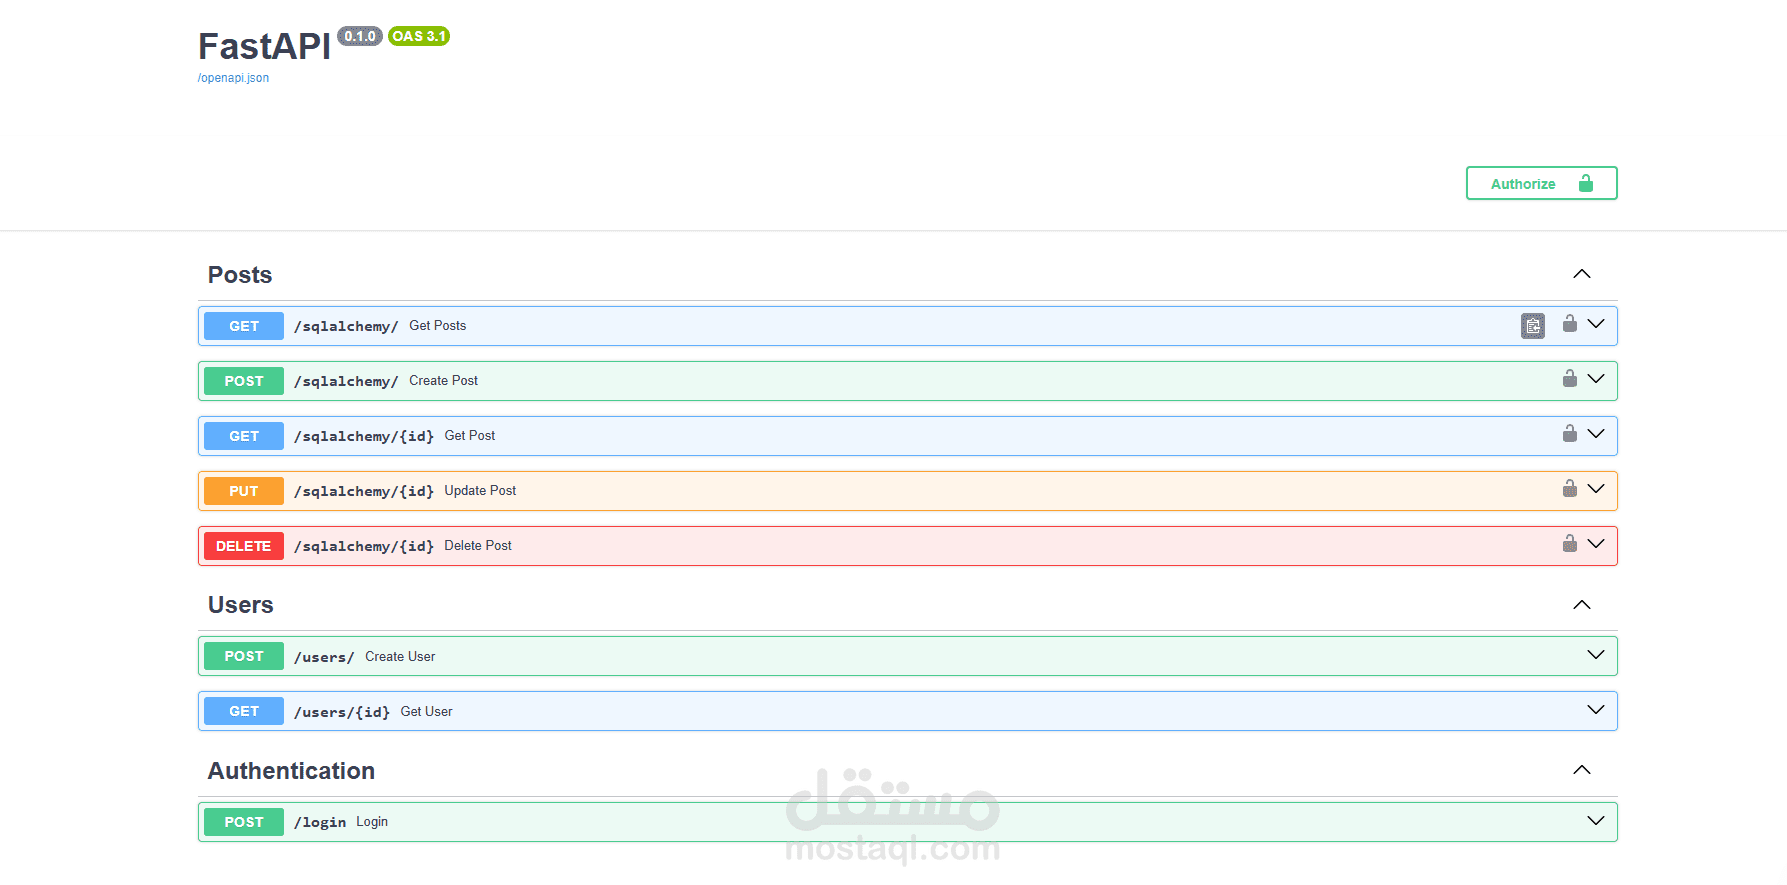This screenshot has width=1787, height=885.
Task: Click the GET badge for Get User
Action: click(x=244, y=711)
